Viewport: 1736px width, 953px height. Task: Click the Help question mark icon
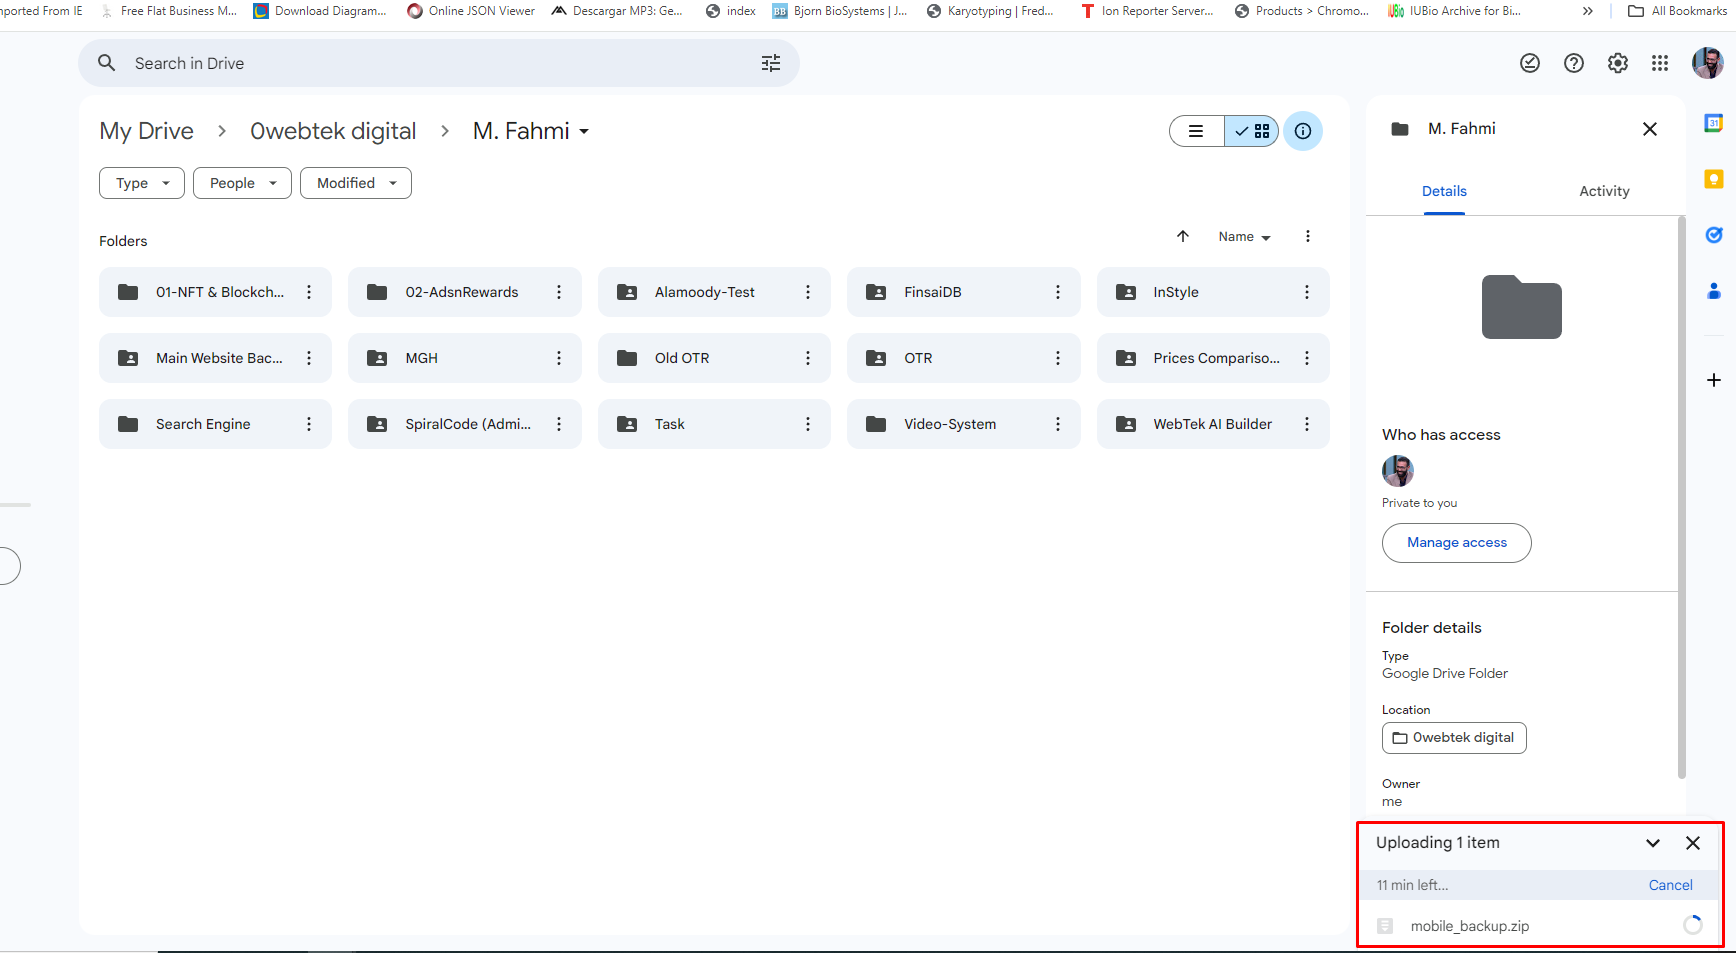click(1573, 63)
